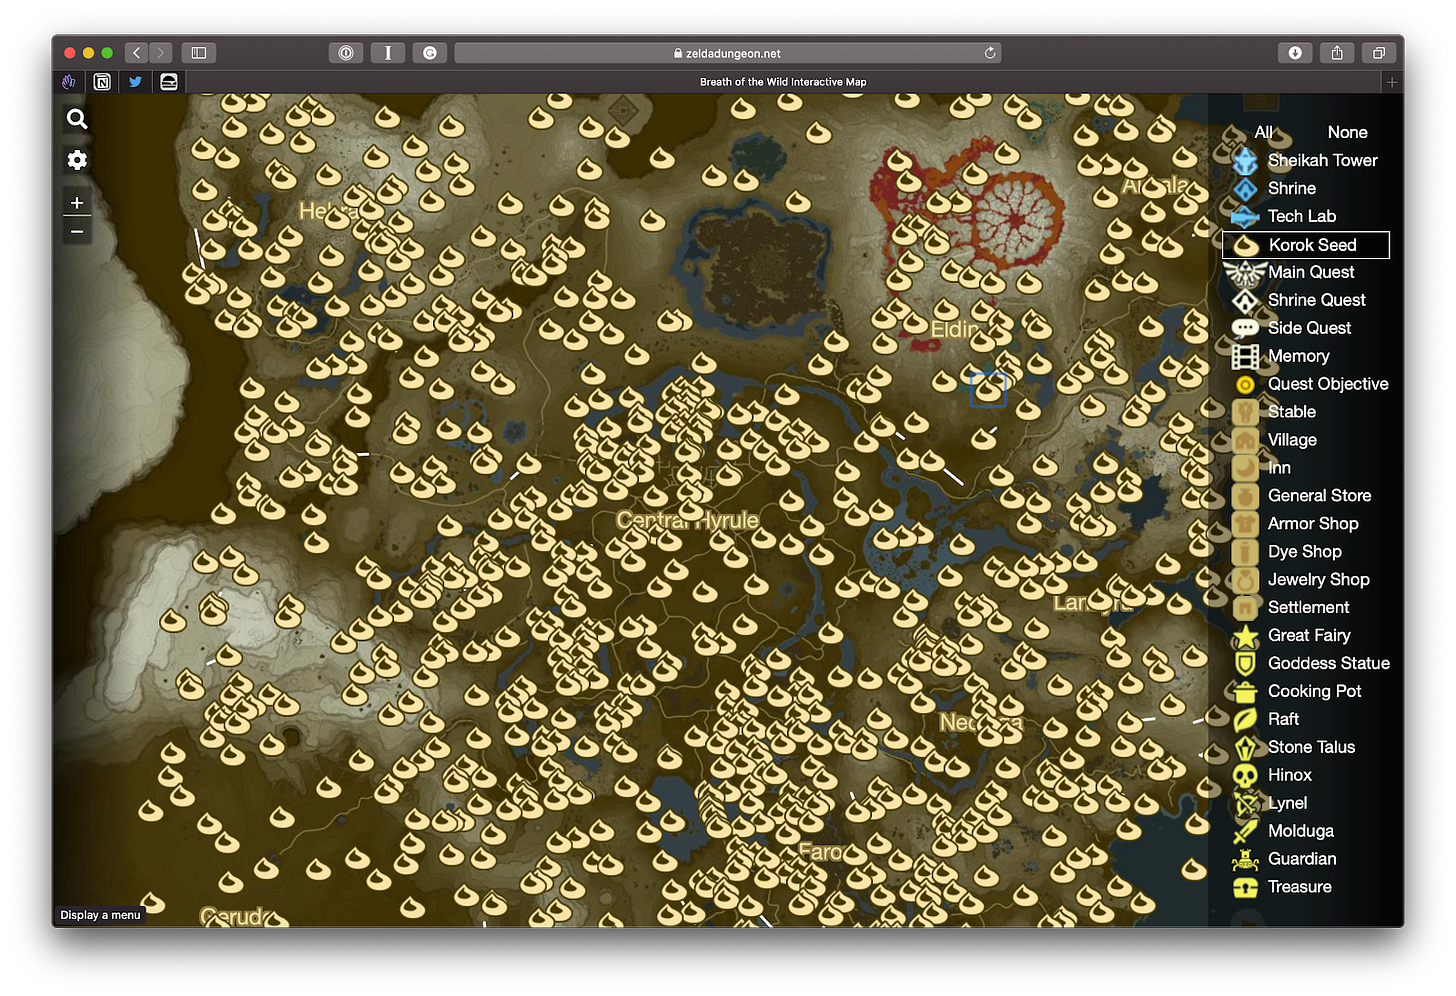This screenshot has height=996, width=1456.
Task: Show Safari sidebar
Action: 199,53
